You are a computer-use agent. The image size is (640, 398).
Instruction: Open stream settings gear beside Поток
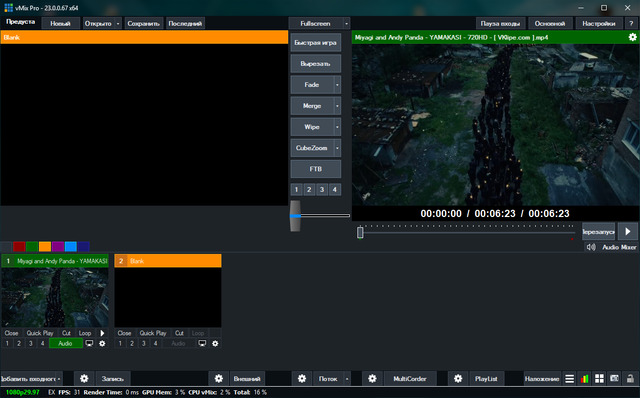click(302, 378)
